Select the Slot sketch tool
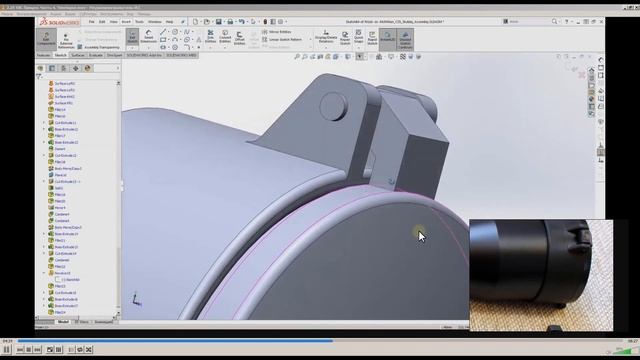 163,47
